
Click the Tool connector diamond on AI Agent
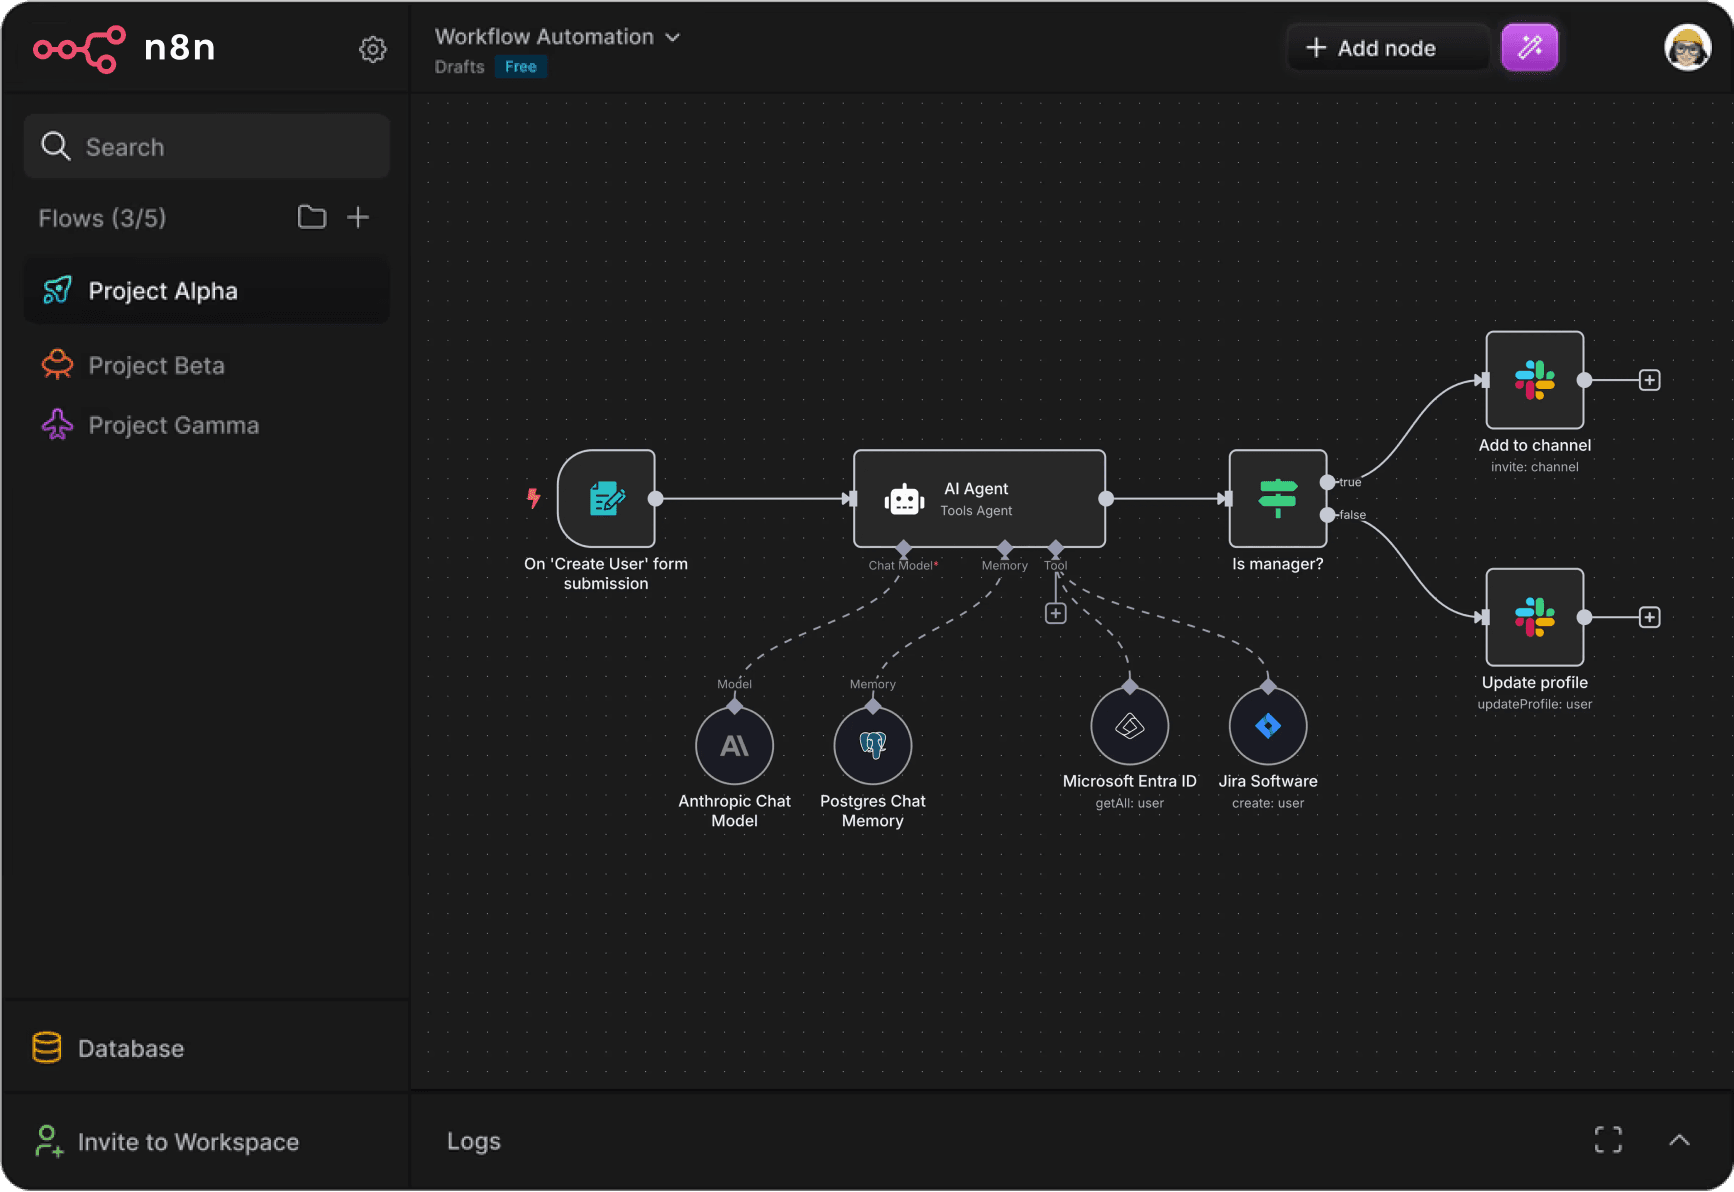(x=1056, y=549)
